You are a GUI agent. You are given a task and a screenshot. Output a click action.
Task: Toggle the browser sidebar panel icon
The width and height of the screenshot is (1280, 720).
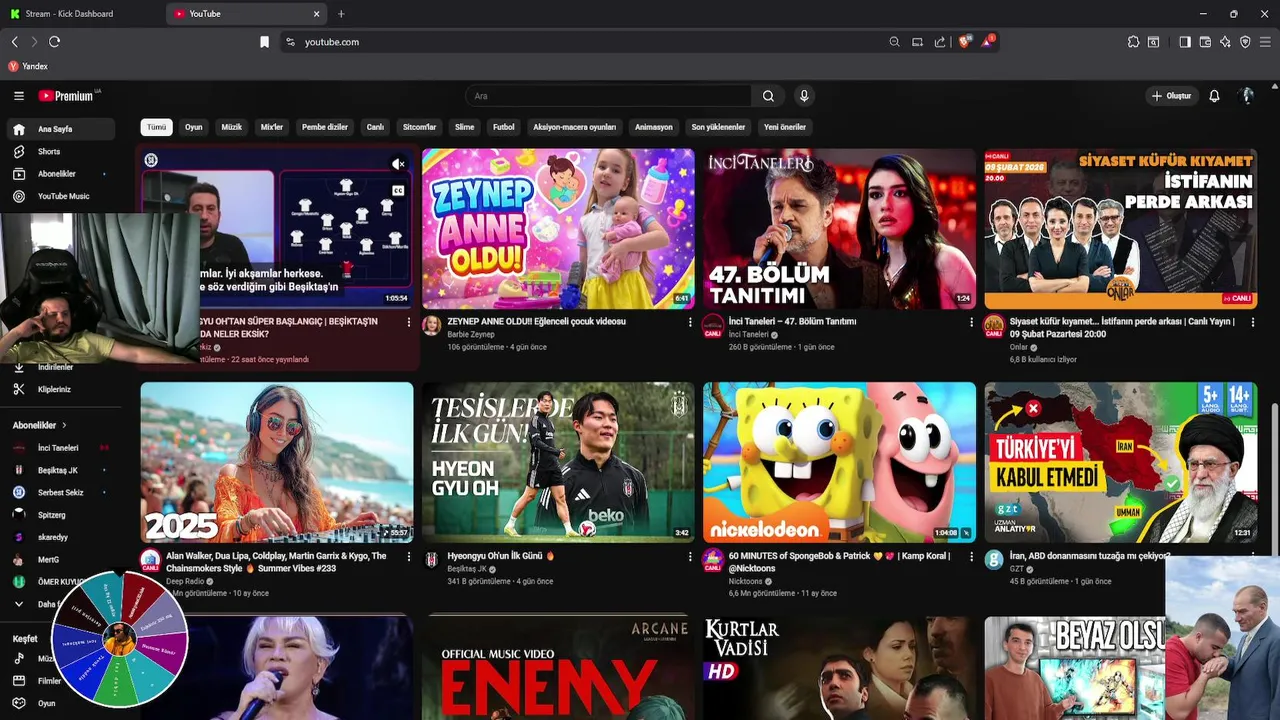coord(1184,42)
